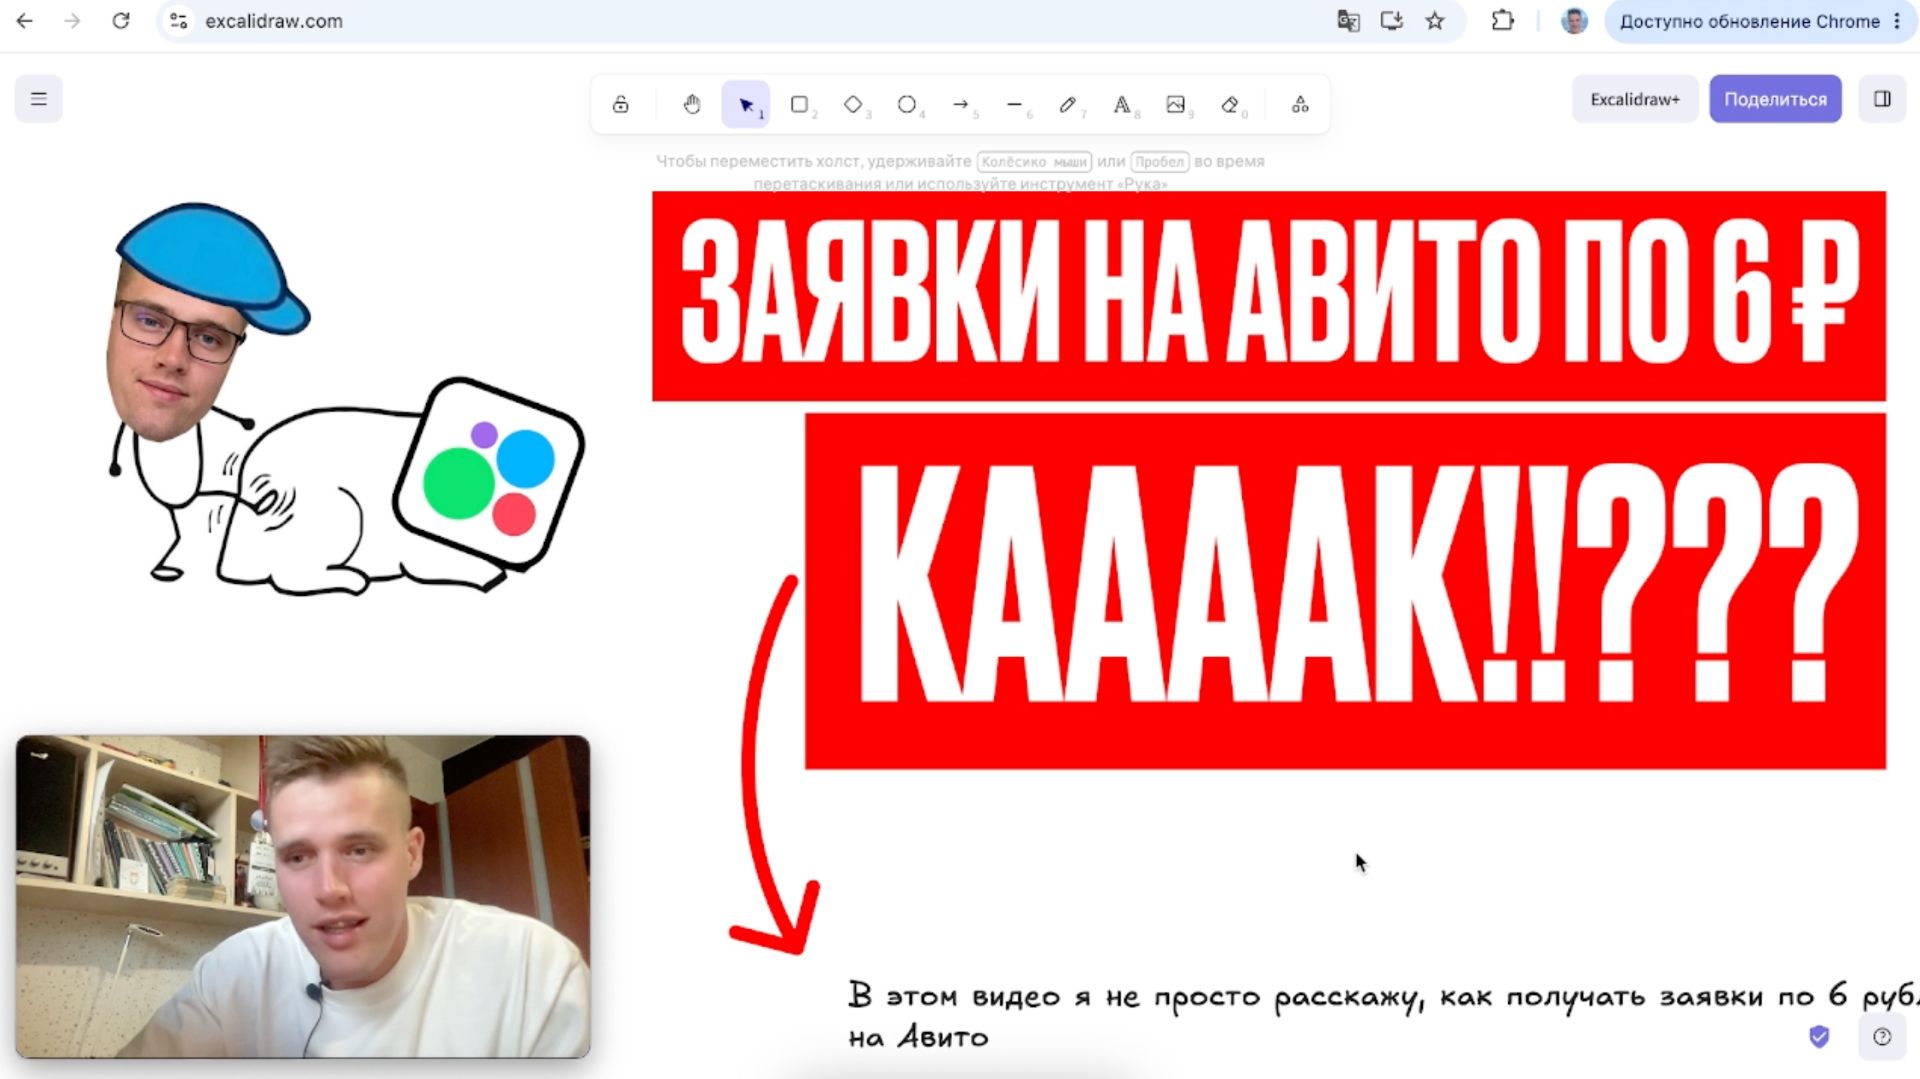Click the encryption shield icon
Screen dimensions: 1920x1079
(1819, 1037)
